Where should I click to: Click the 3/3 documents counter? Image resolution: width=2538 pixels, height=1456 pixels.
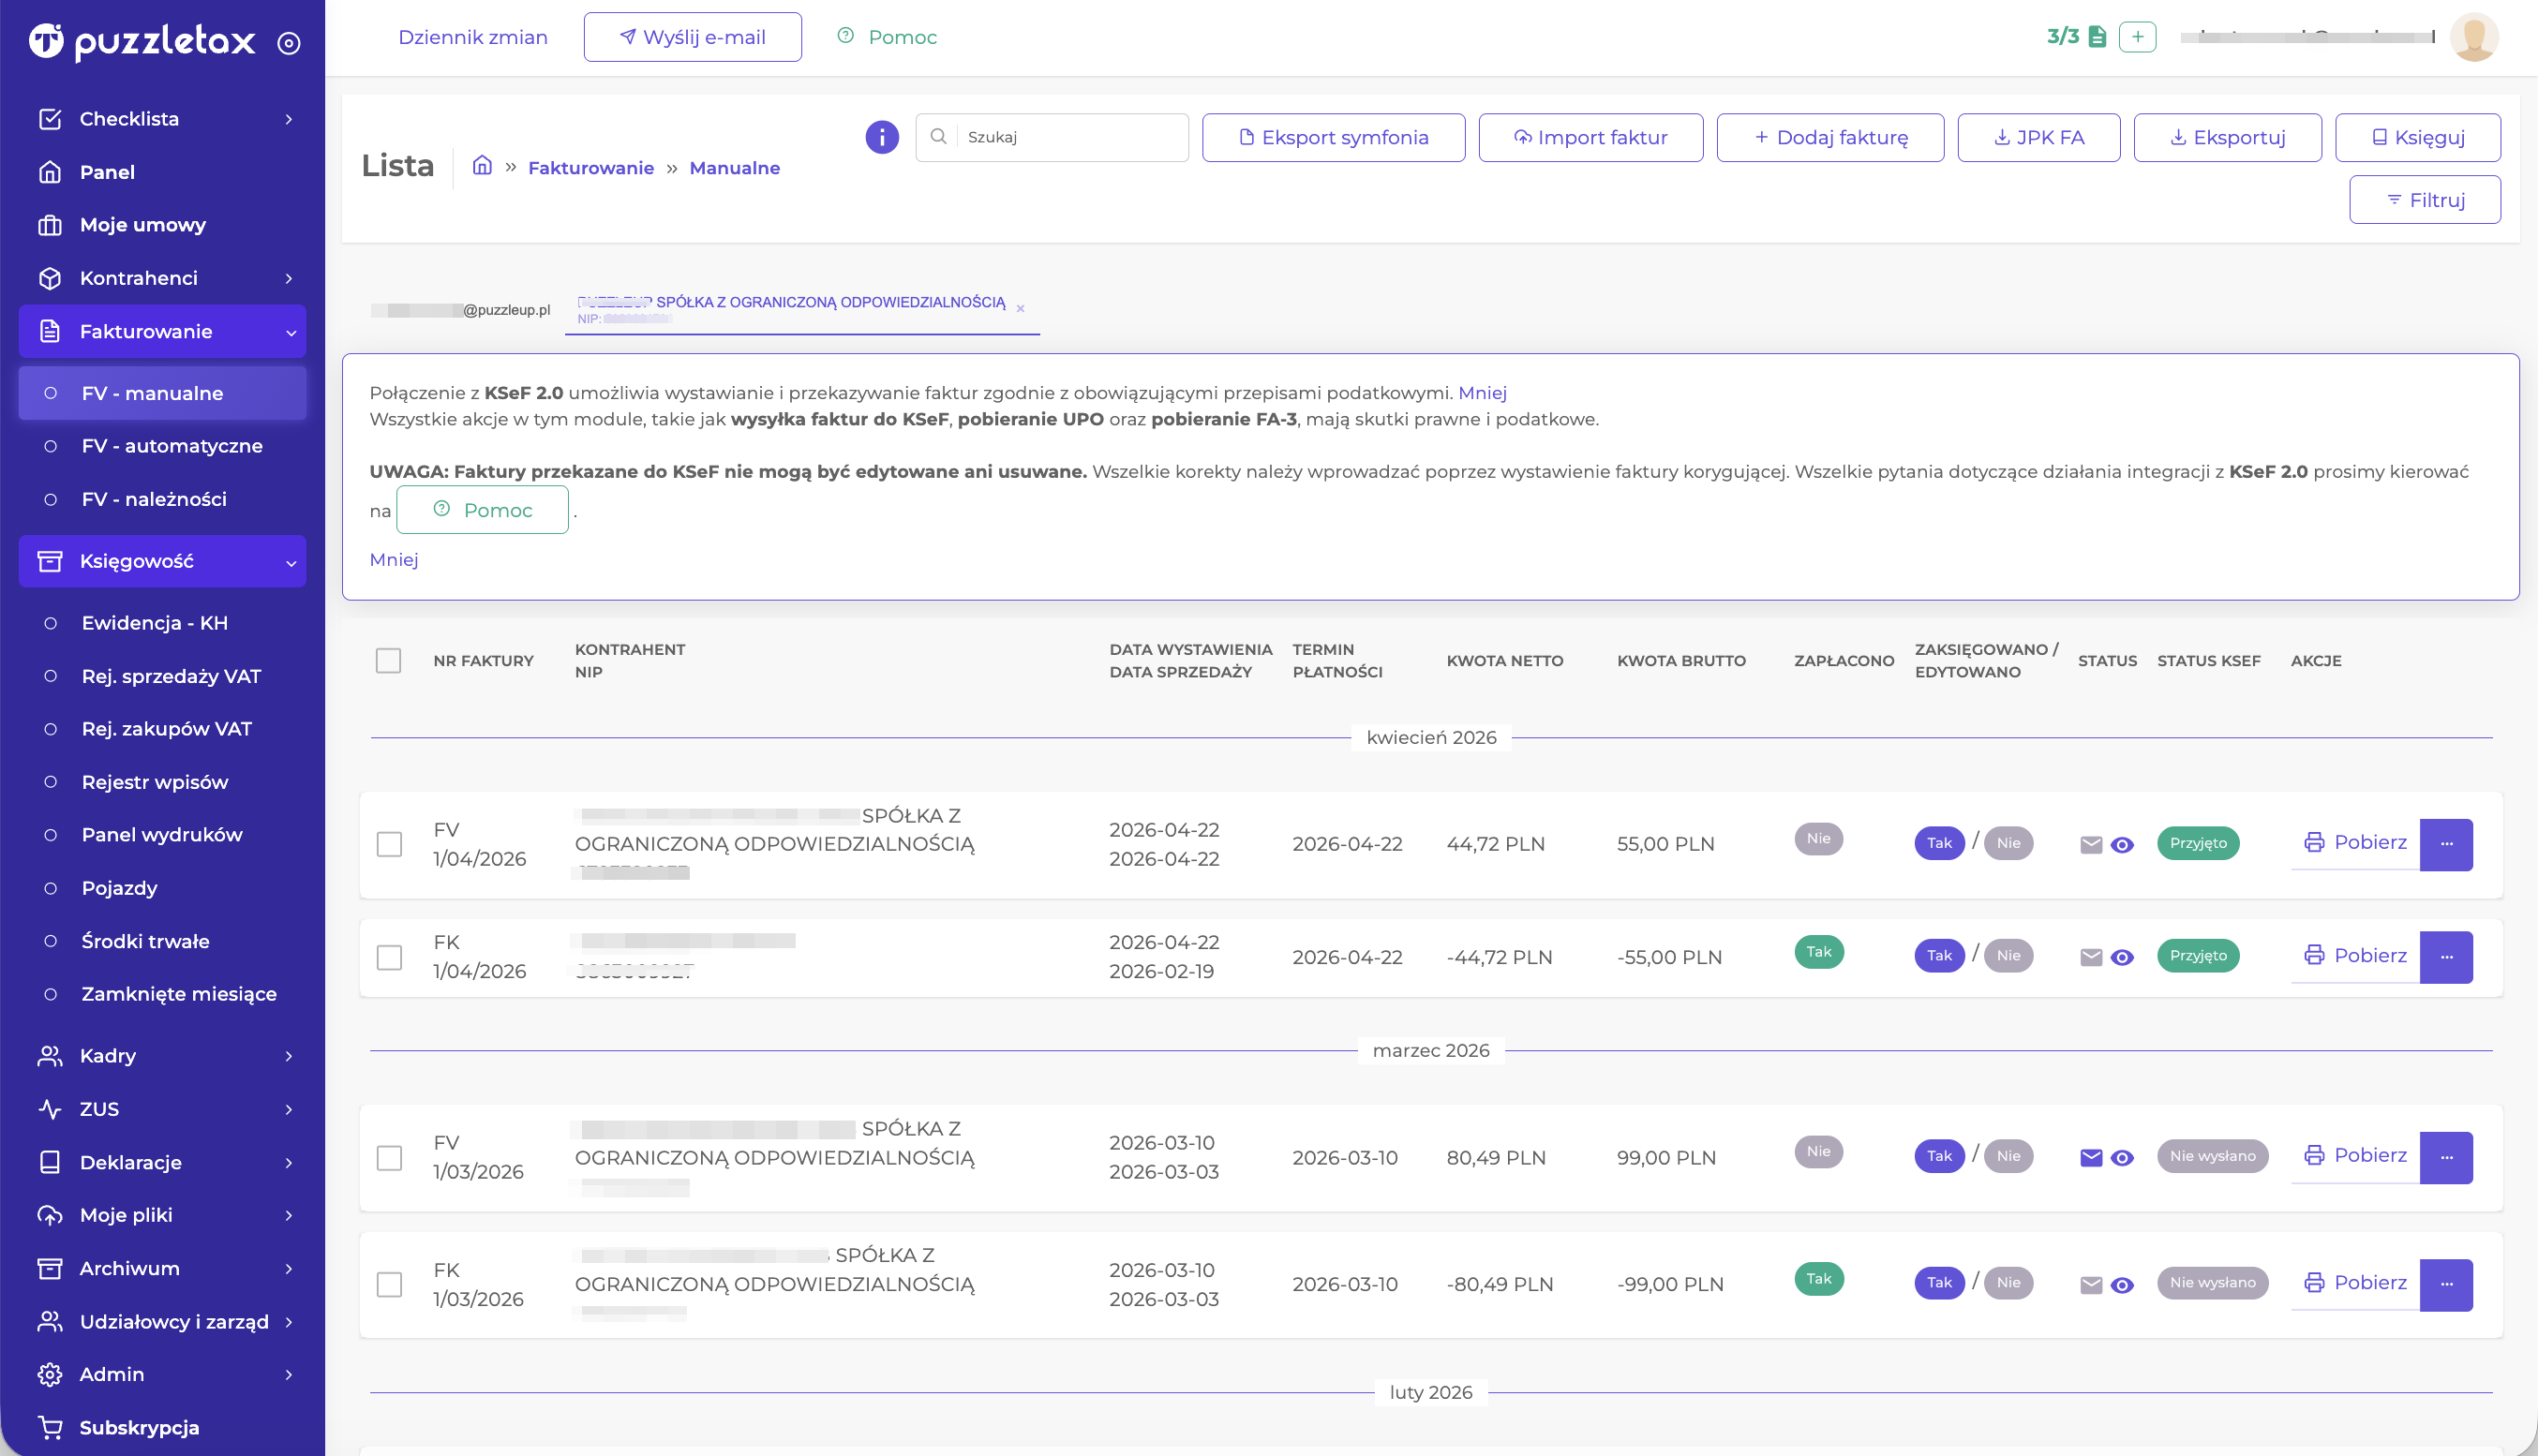point(2076,37)
